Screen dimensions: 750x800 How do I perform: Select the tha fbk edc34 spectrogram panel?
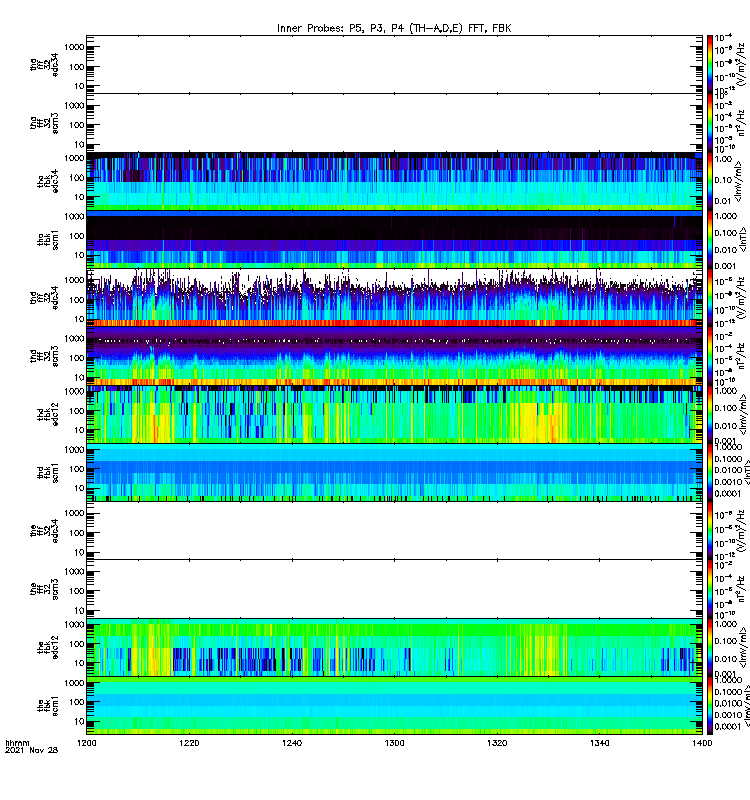click(394, 181)
